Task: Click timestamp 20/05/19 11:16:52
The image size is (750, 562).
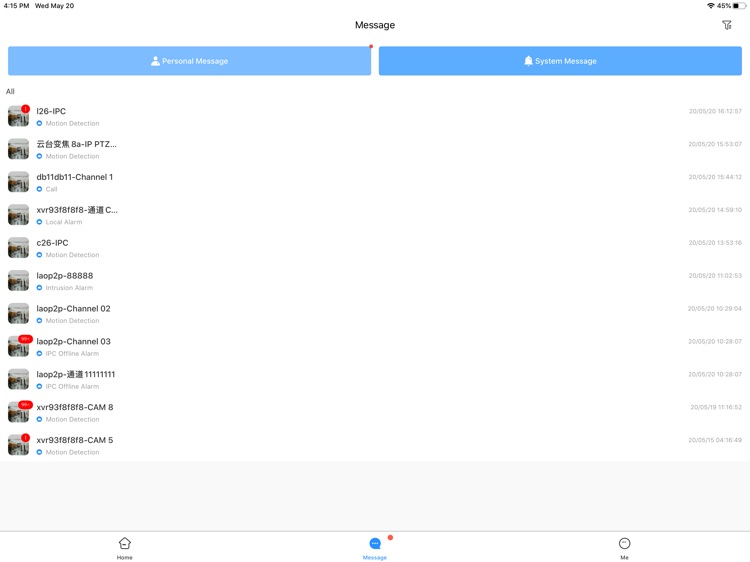Action: click(x=716, y=408)
